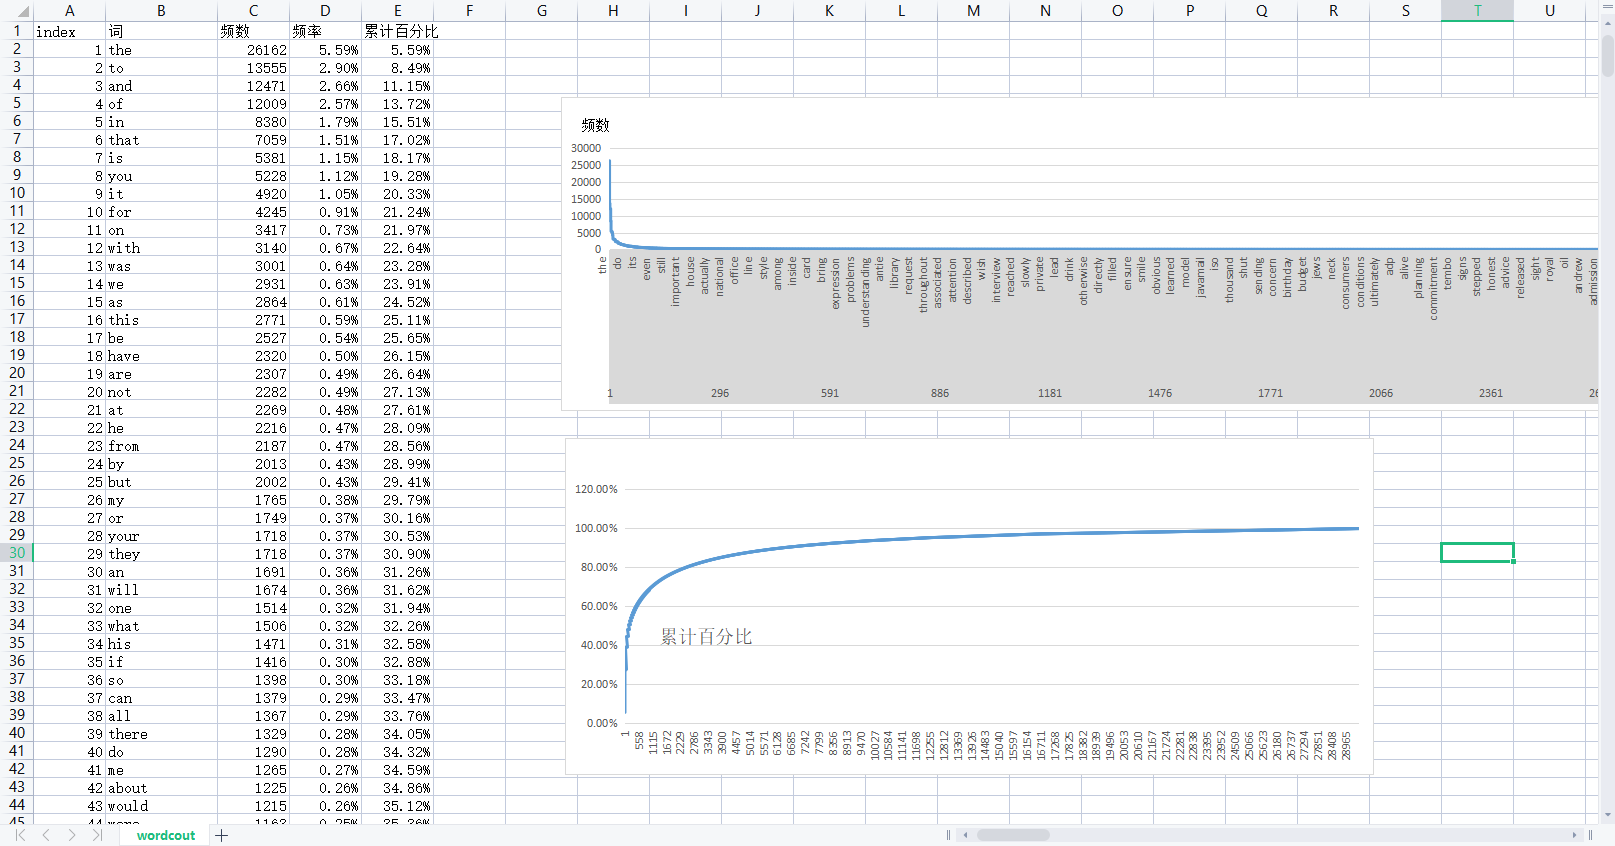Open the wordcout sheet tab
Image resolution: width=1615 pixels, height=846 pixels.
point(166,835)
